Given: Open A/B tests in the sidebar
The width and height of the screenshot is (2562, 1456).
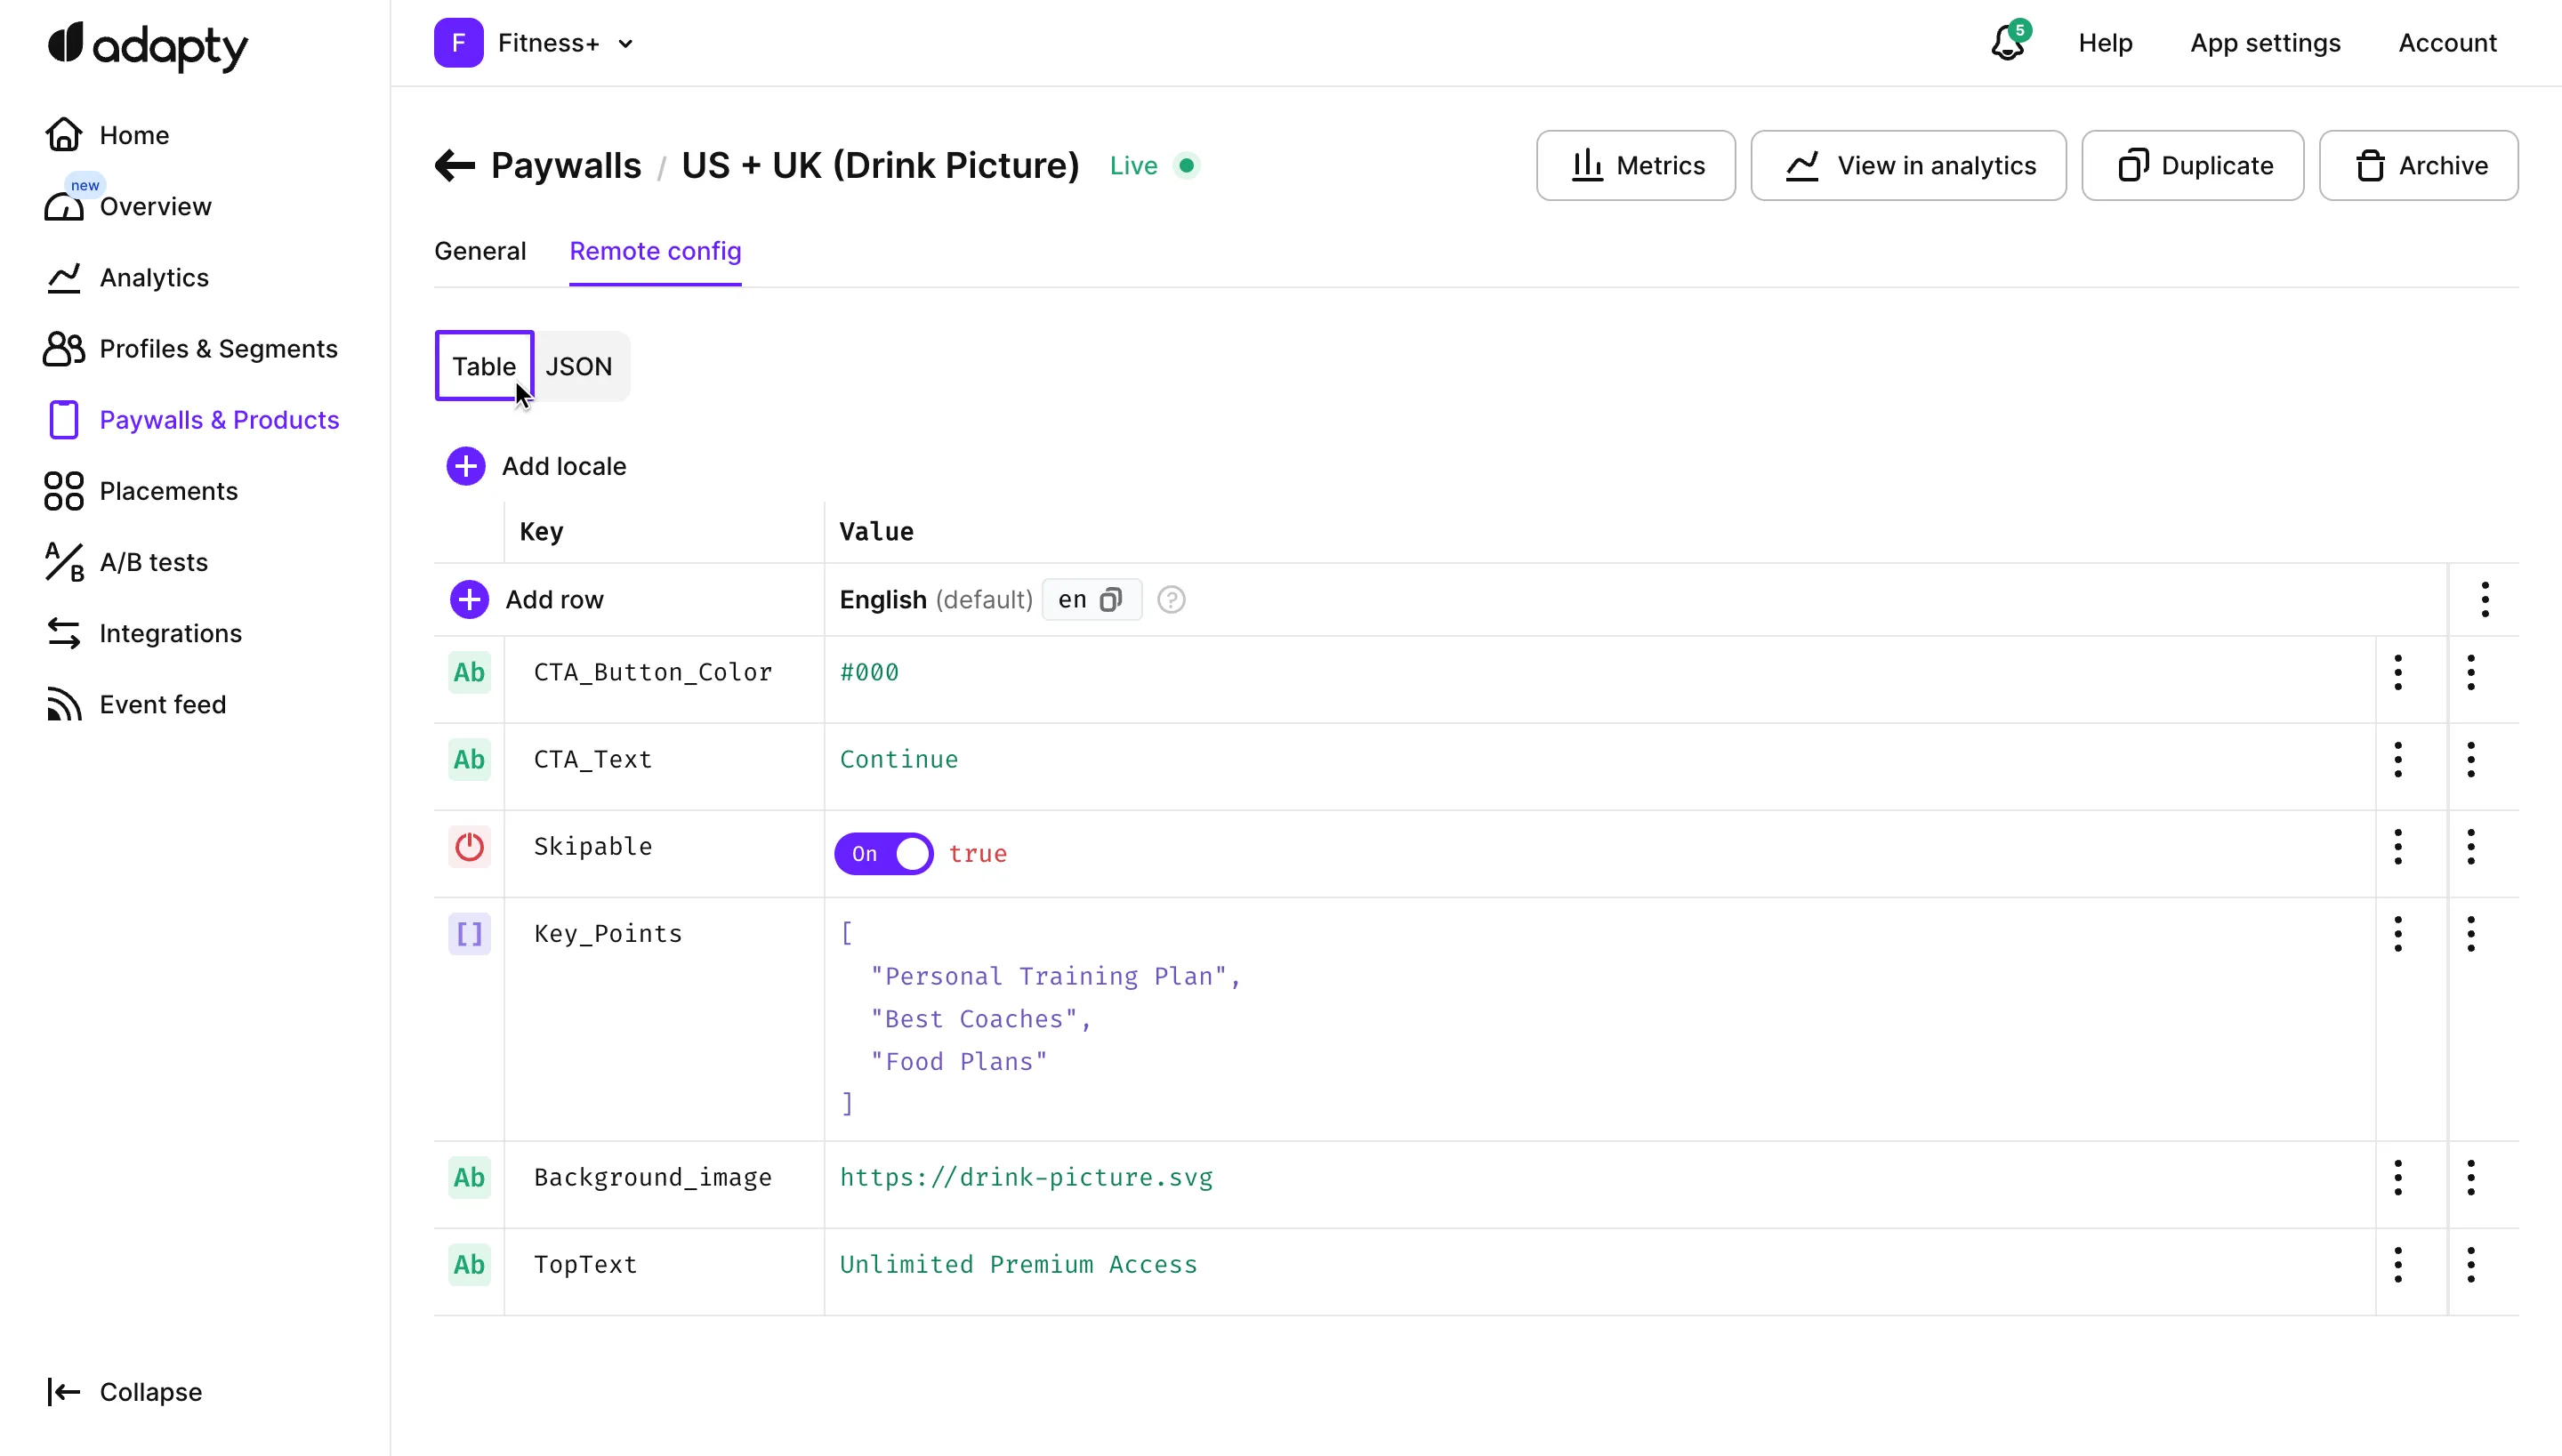Looking at the screenshot, I should point(152,562).
